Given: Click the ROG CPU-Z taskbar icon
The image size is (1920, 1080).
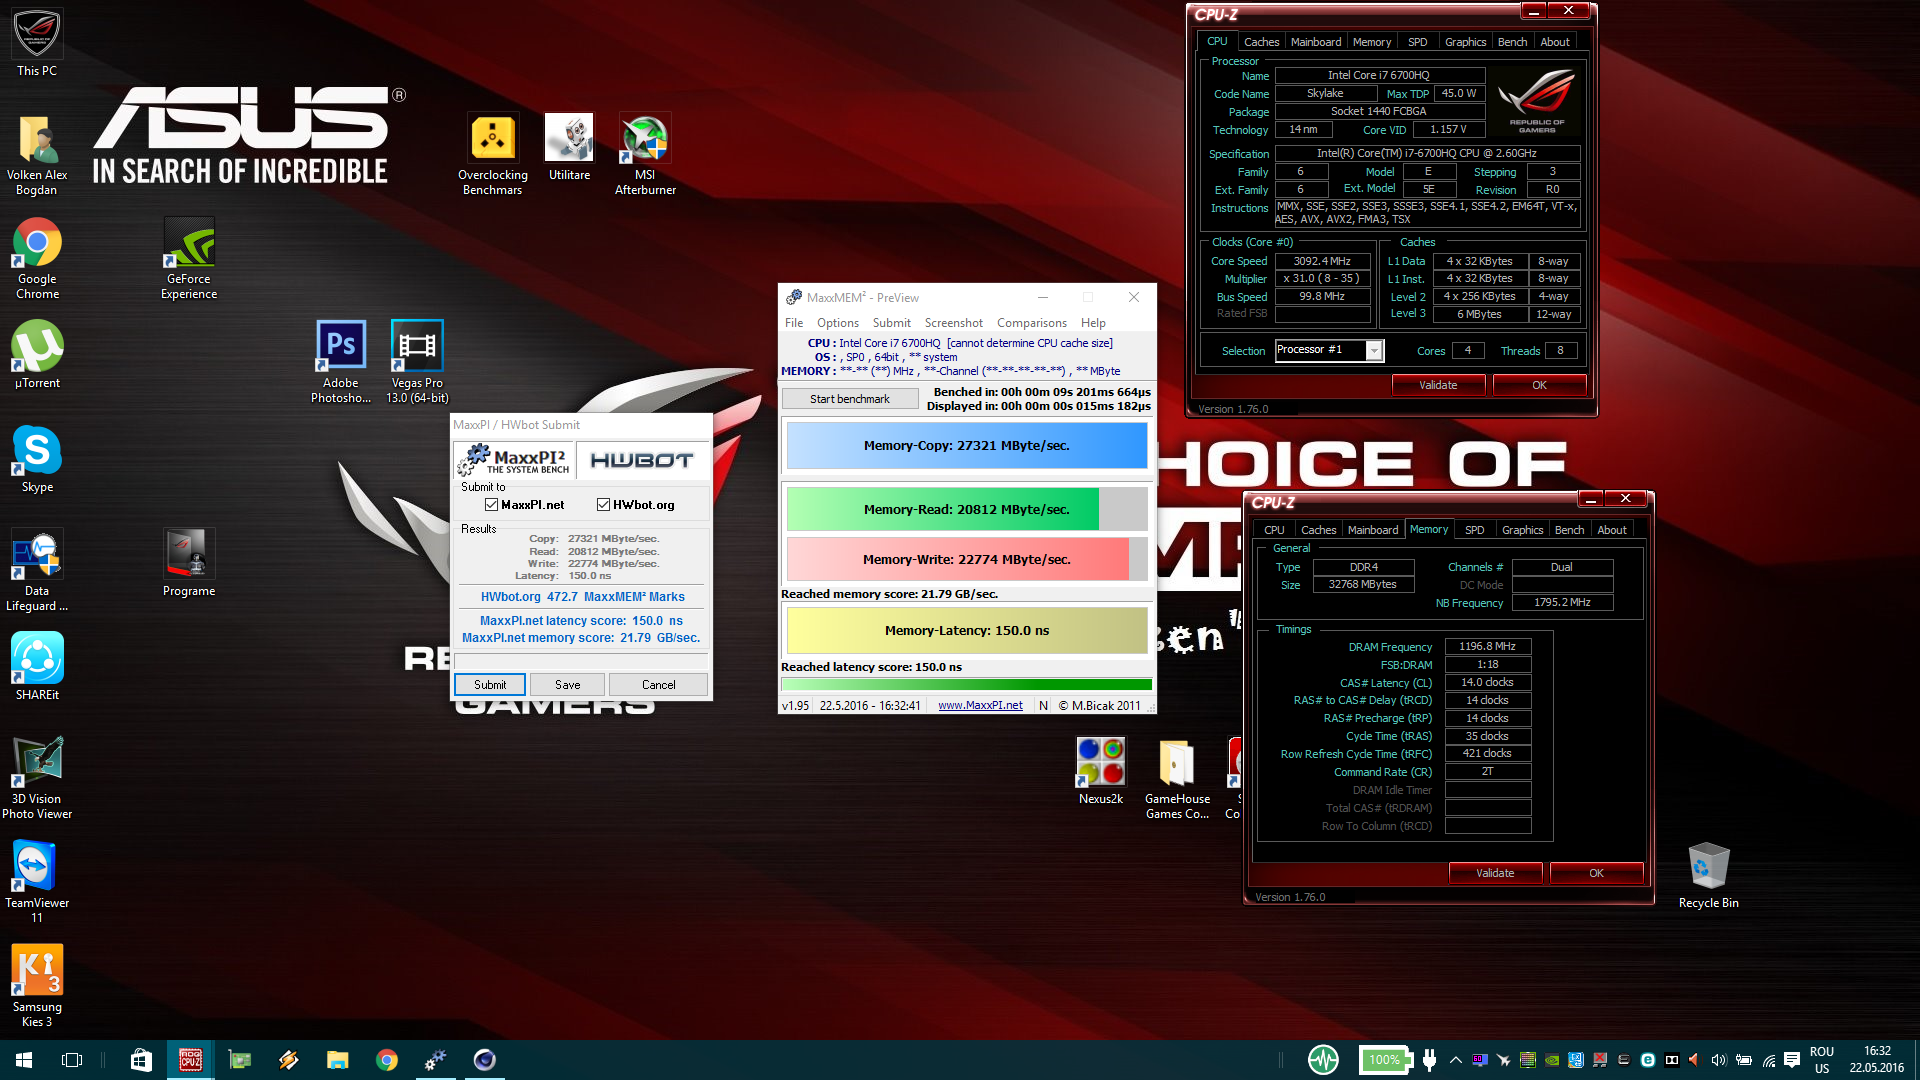Looking at the screenshot, I should 190,1060.
